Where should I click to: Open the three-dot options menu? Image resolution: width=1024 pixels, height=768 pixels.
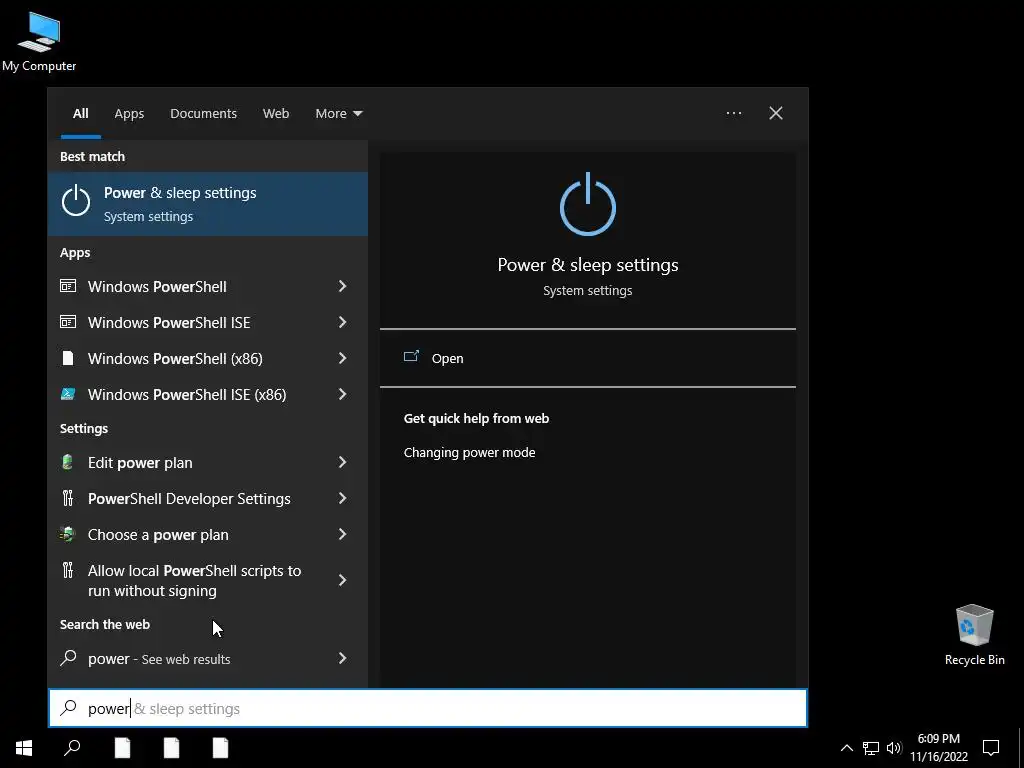point(733,113)
